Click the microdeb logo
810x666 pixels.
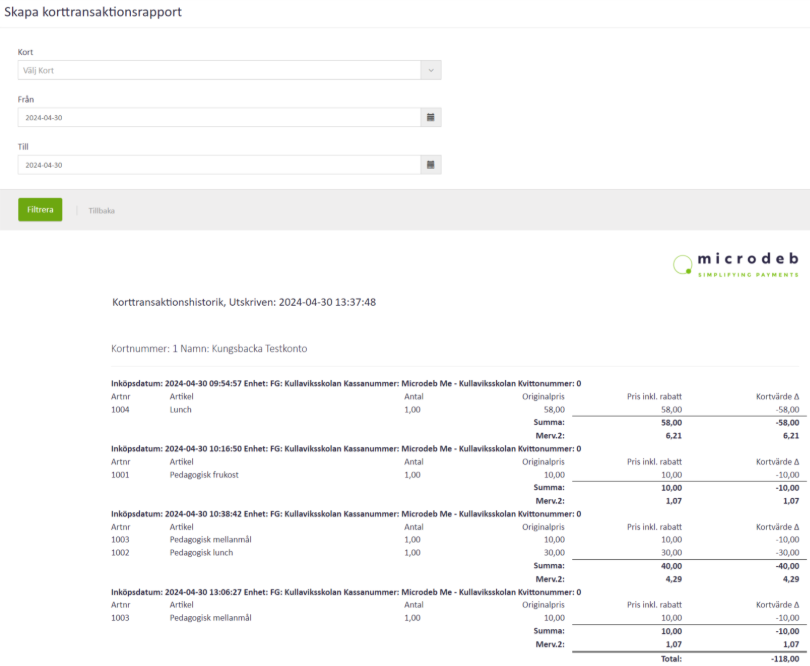click(736, 264)
